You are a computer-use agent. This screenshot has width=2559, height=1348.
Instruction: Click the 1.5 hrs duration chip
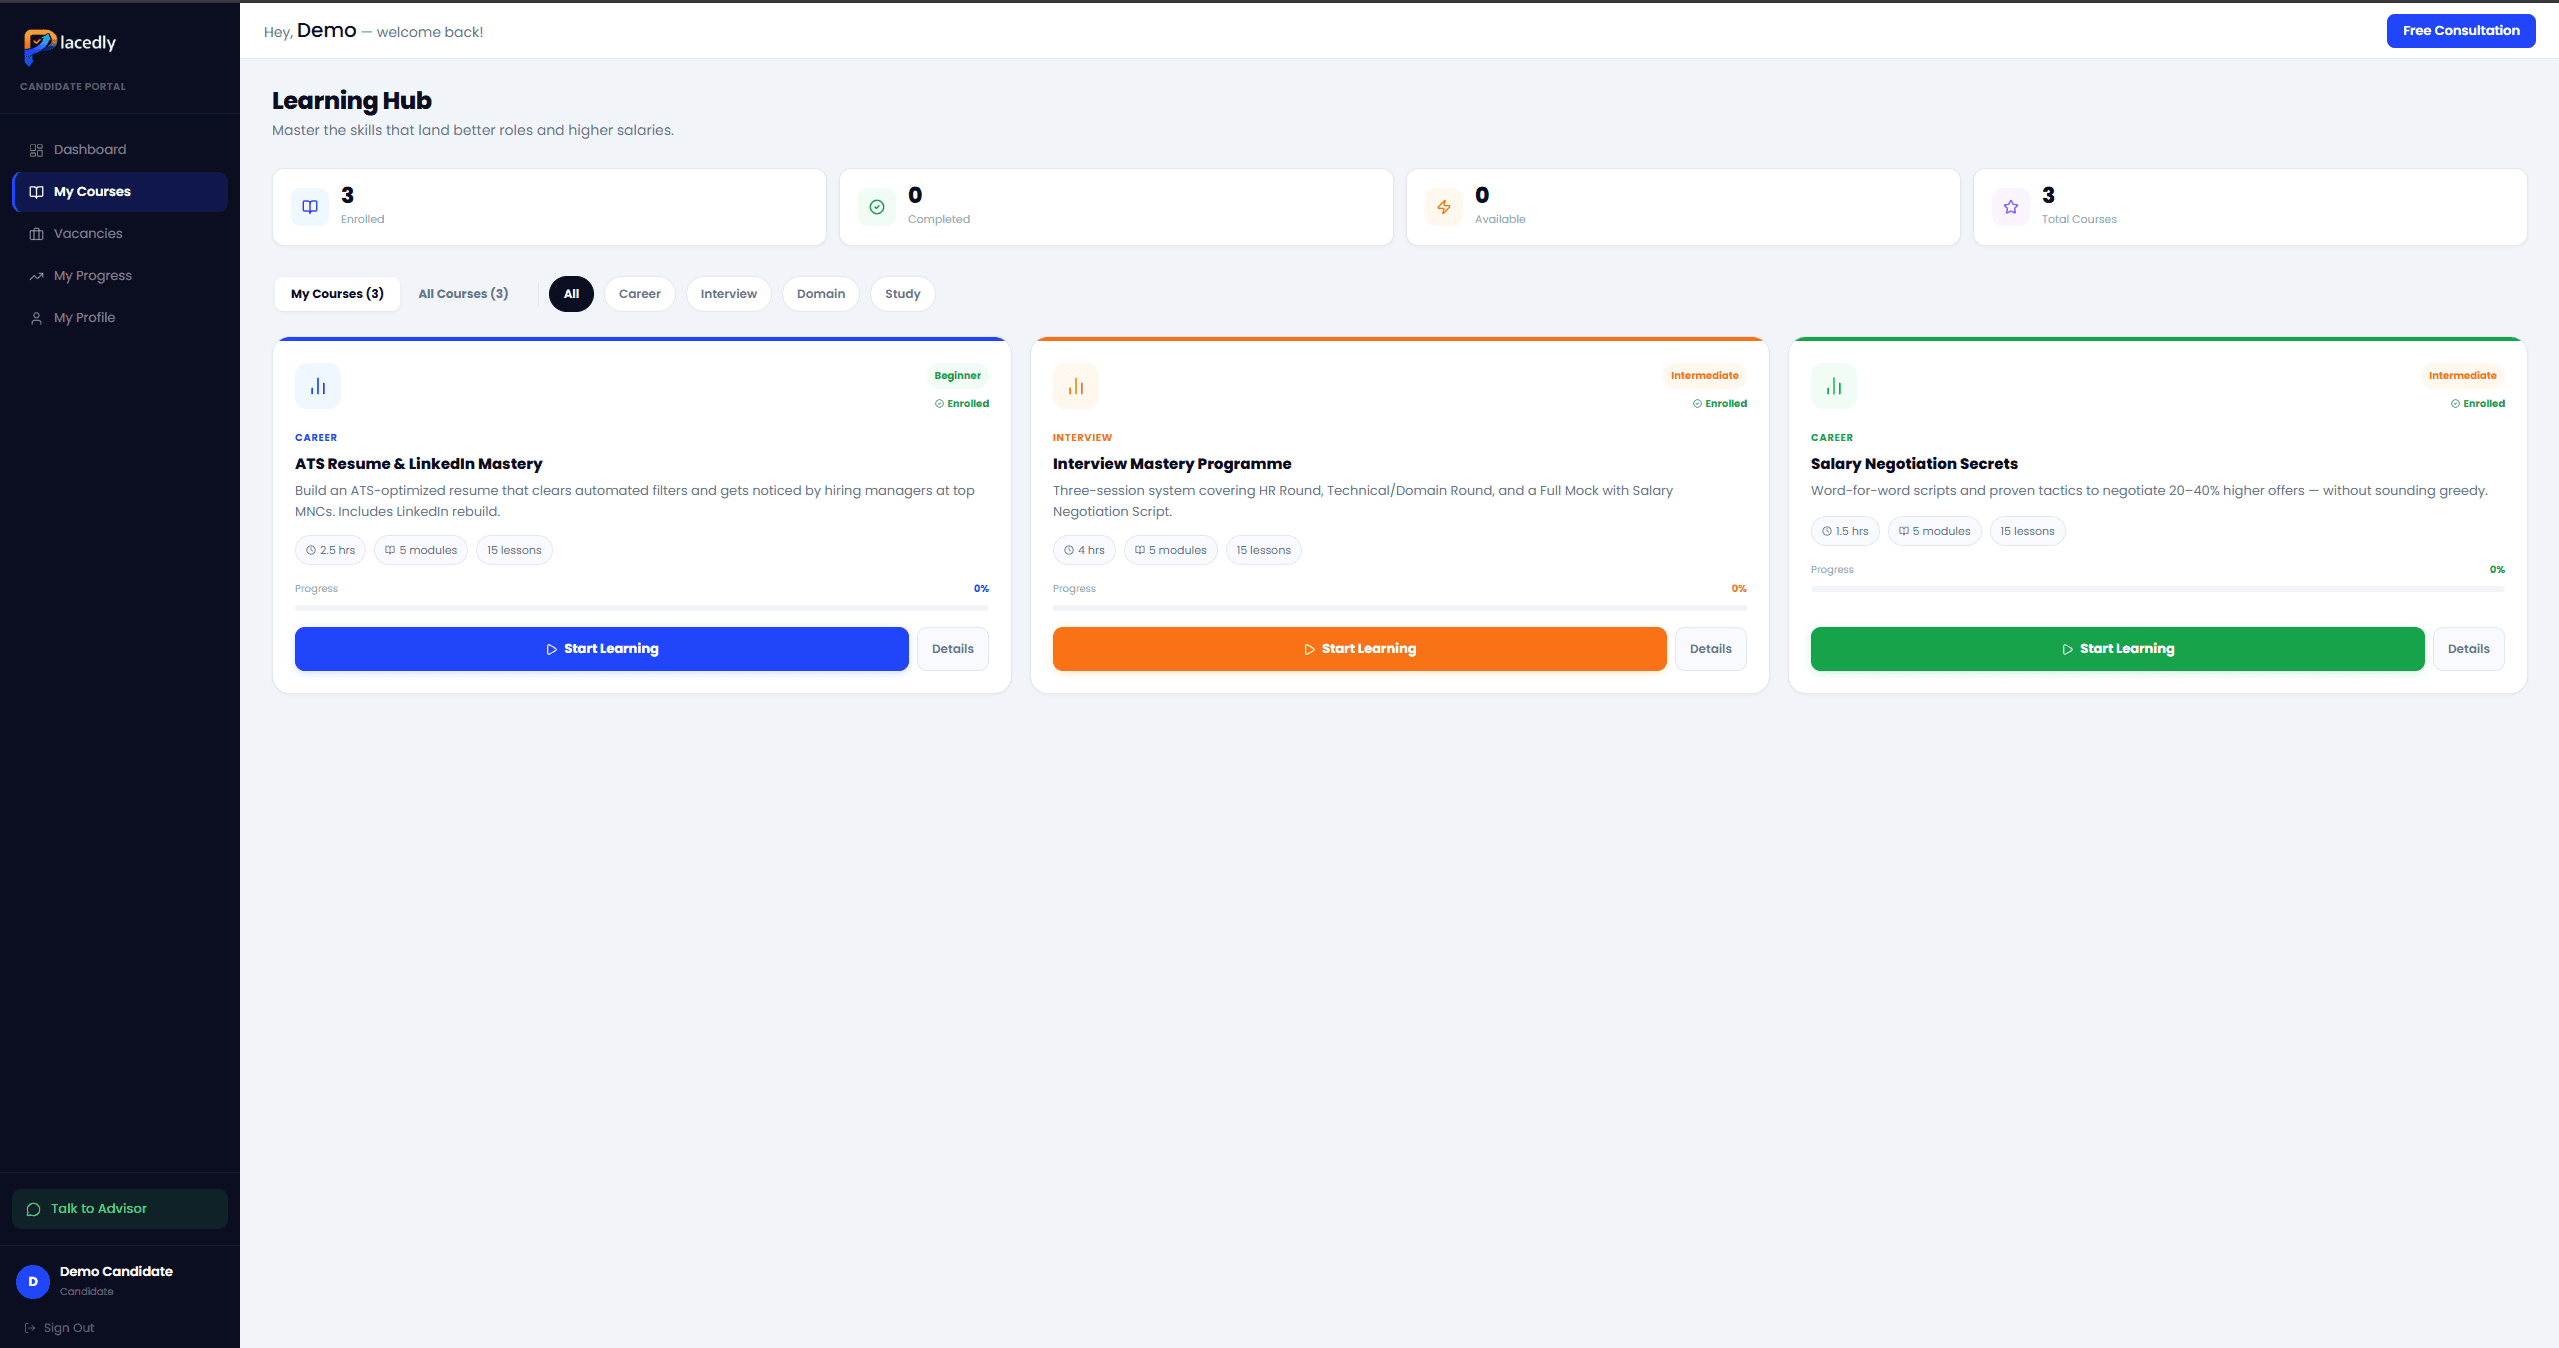(x=1846, y=532)
